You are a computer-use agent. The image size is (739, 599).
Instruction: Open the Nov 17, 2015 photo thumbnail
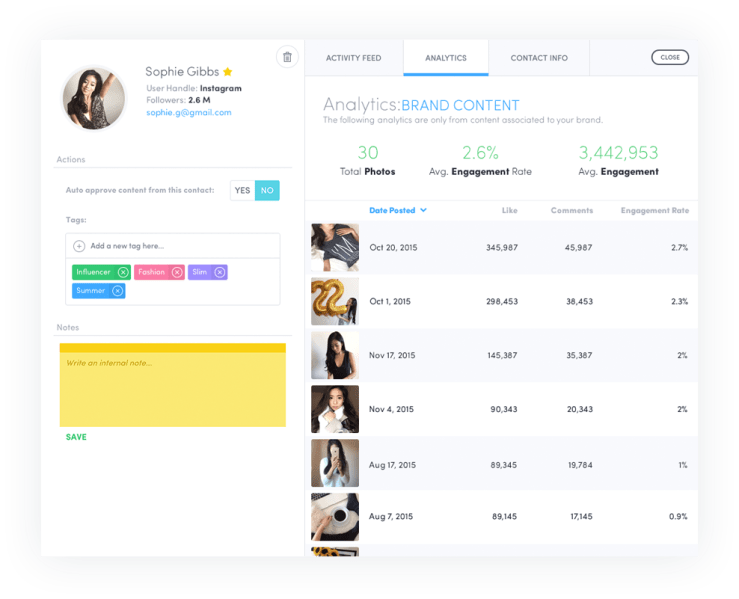(x=335, y=355)
